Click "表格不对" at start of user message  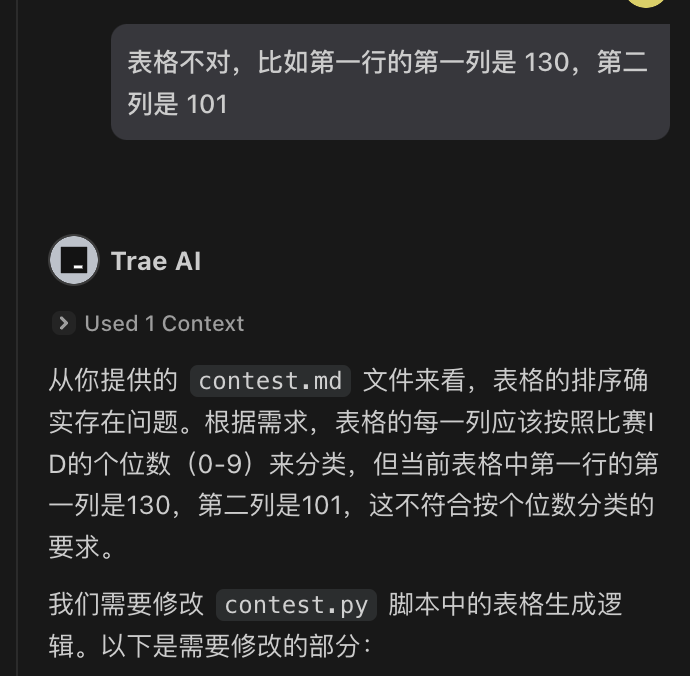[179, 62]
